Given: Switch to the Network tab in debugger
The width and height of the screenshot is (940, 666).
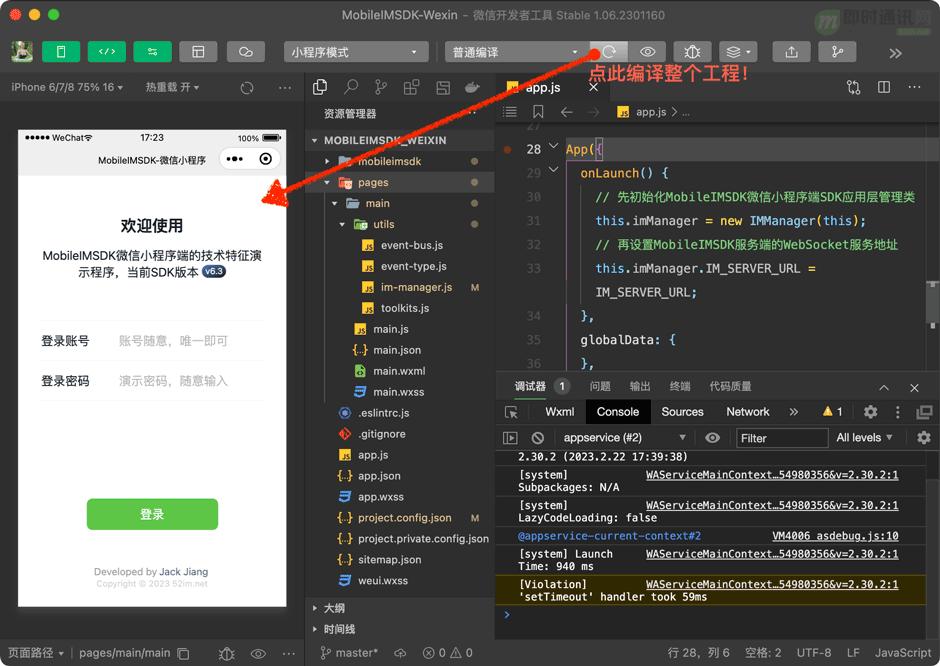Looking at the screenshot, I should 748,411.
